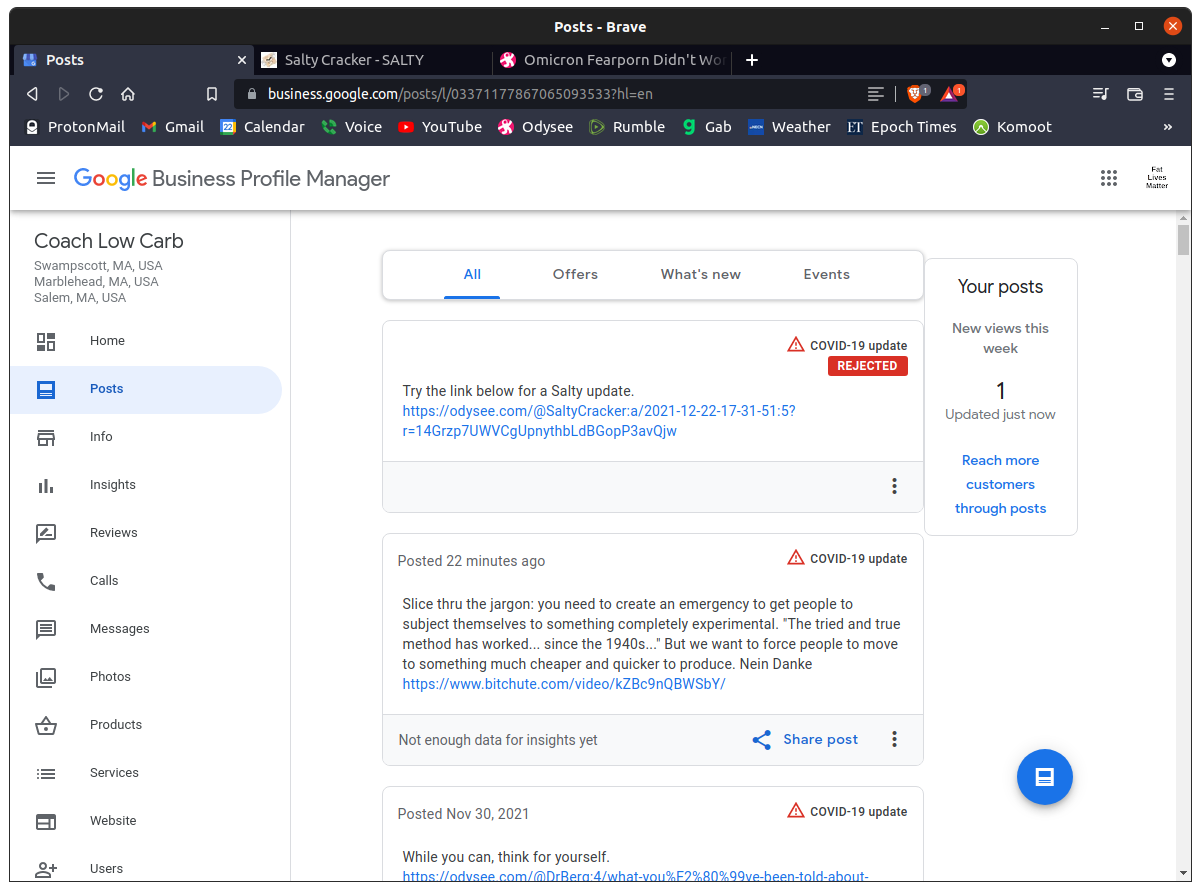Open the account avatar menu
Viewport: 1201px width, 891px height.
coord(1156,178)
